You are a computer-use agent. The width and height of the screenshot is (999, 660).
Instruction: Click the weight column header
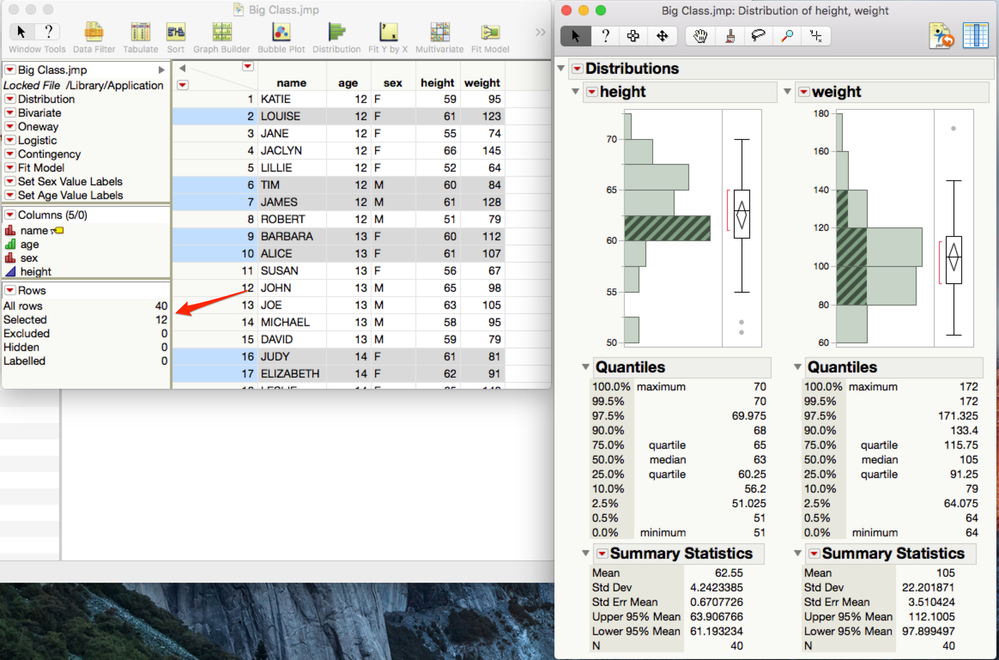pyautogui.click(x=482, y=83)
